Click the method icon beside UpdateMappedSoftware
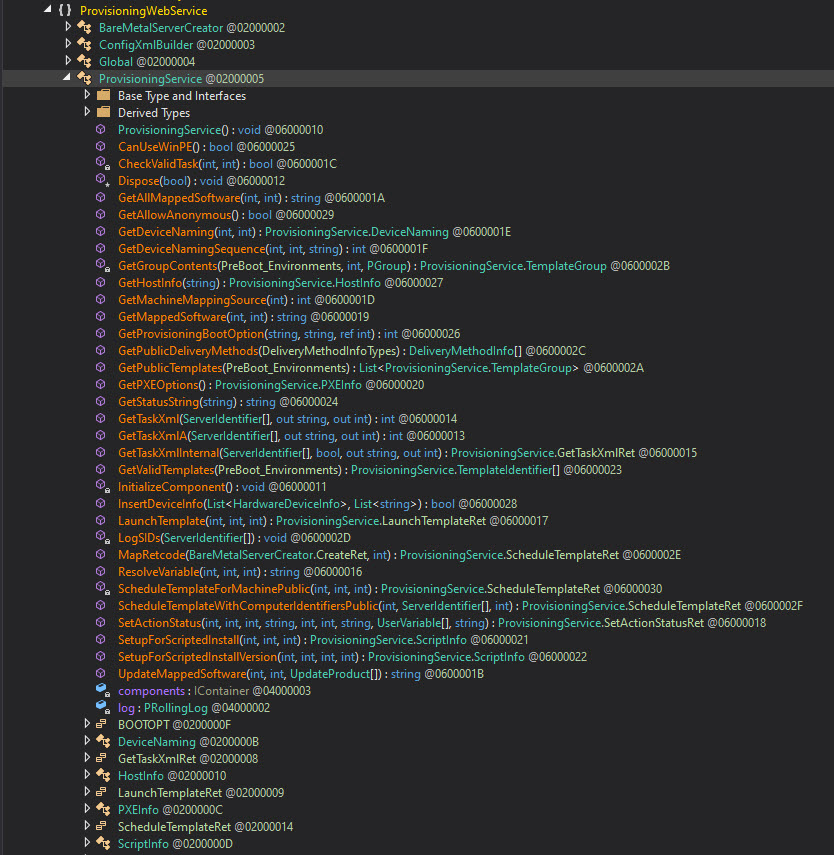834x855 pixels. [100, 673]
